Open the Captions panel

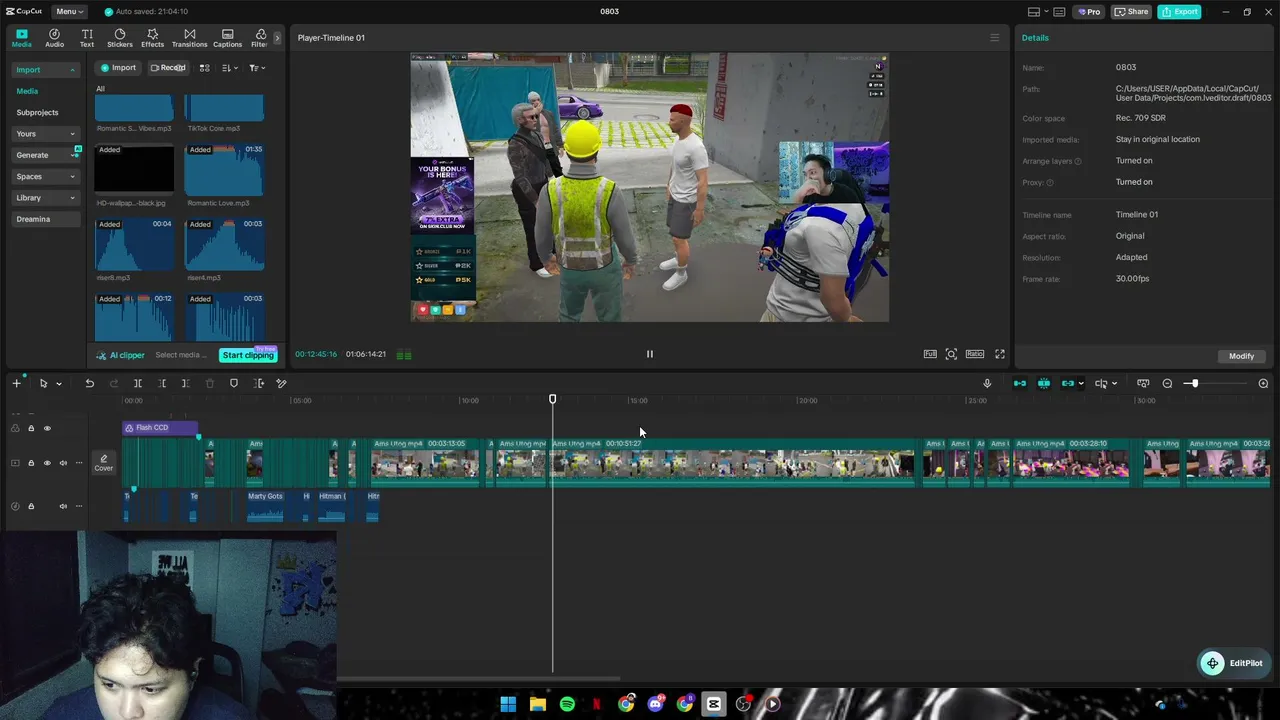tap(227, 38)
